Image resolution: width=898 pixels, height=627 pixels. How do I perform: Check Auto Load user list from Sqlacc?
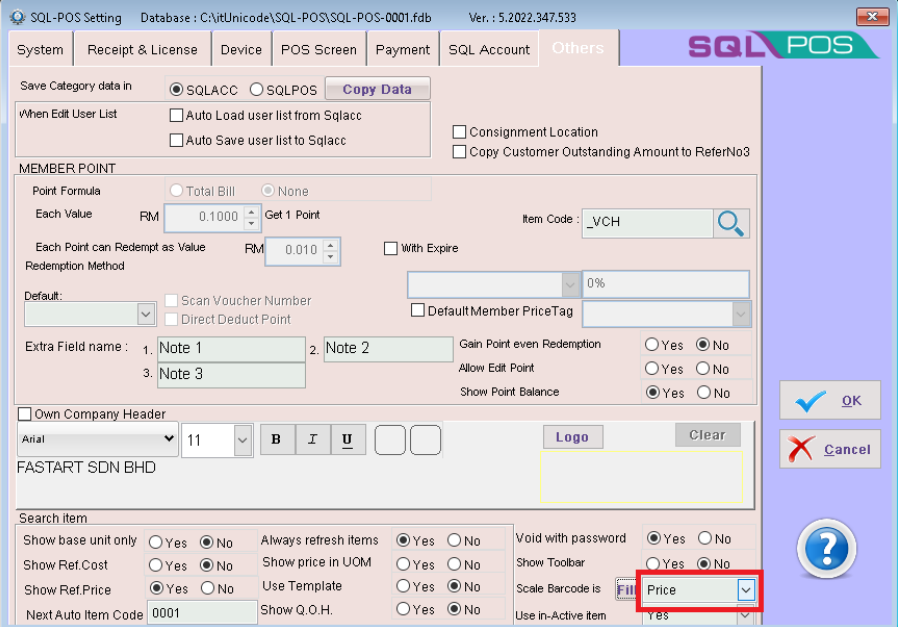click(x=177, y=116)
